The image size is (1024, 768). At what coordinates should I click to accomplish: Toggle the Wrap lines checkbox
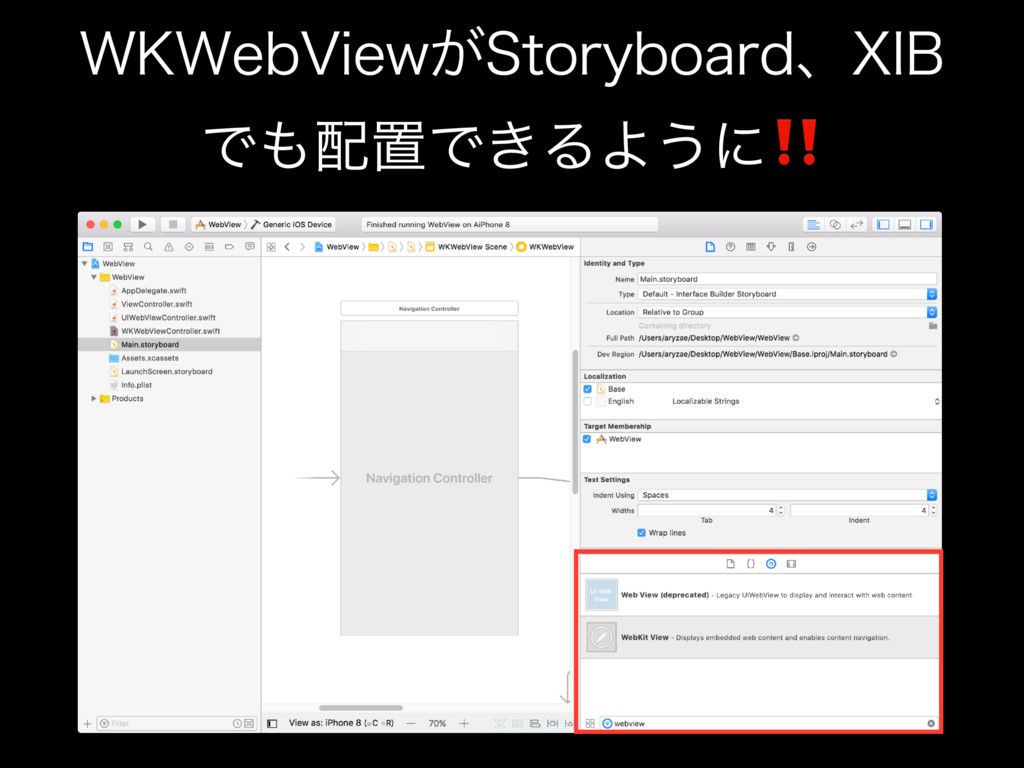pyautogui.click(x=641, y=533)
